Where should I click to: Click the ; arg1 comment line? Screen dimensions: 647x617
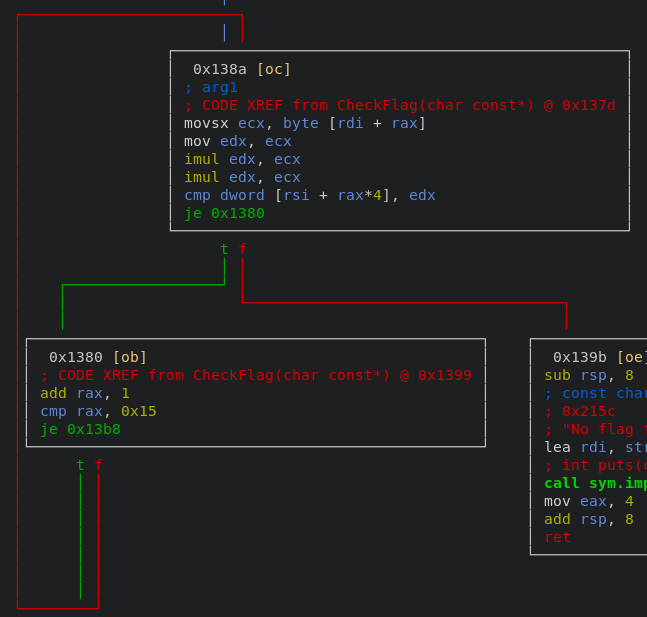210,87
